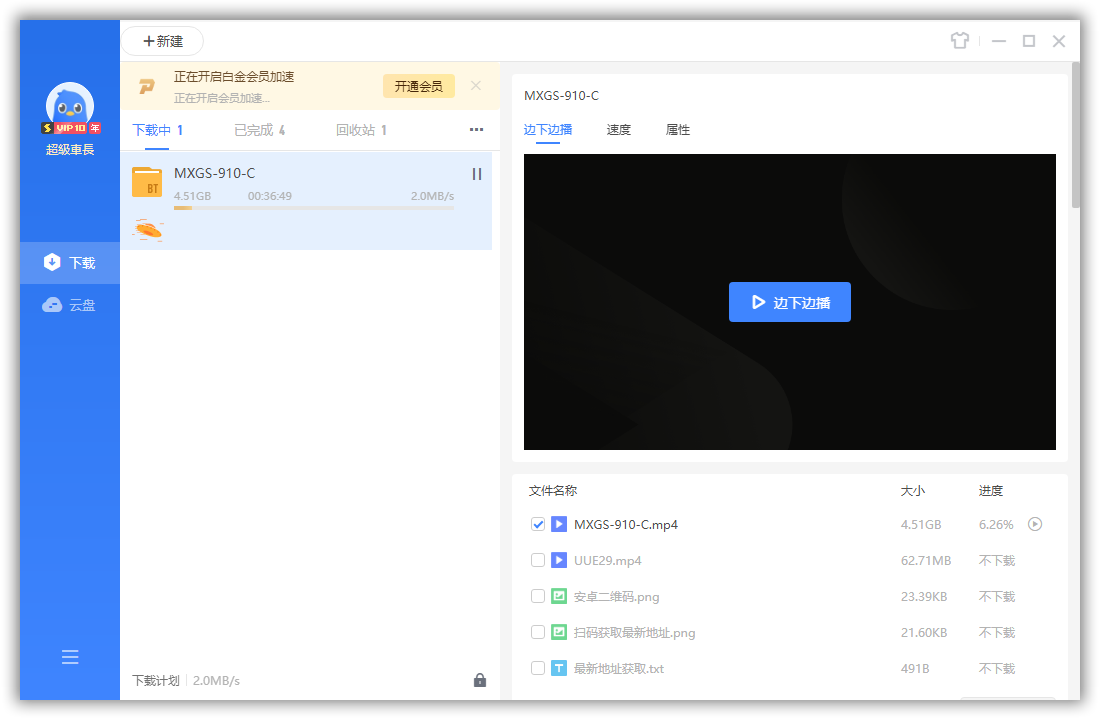The image size is (1100, 720).
Task: Open the more options ellipsis menu
Action: tap(476, 130)
